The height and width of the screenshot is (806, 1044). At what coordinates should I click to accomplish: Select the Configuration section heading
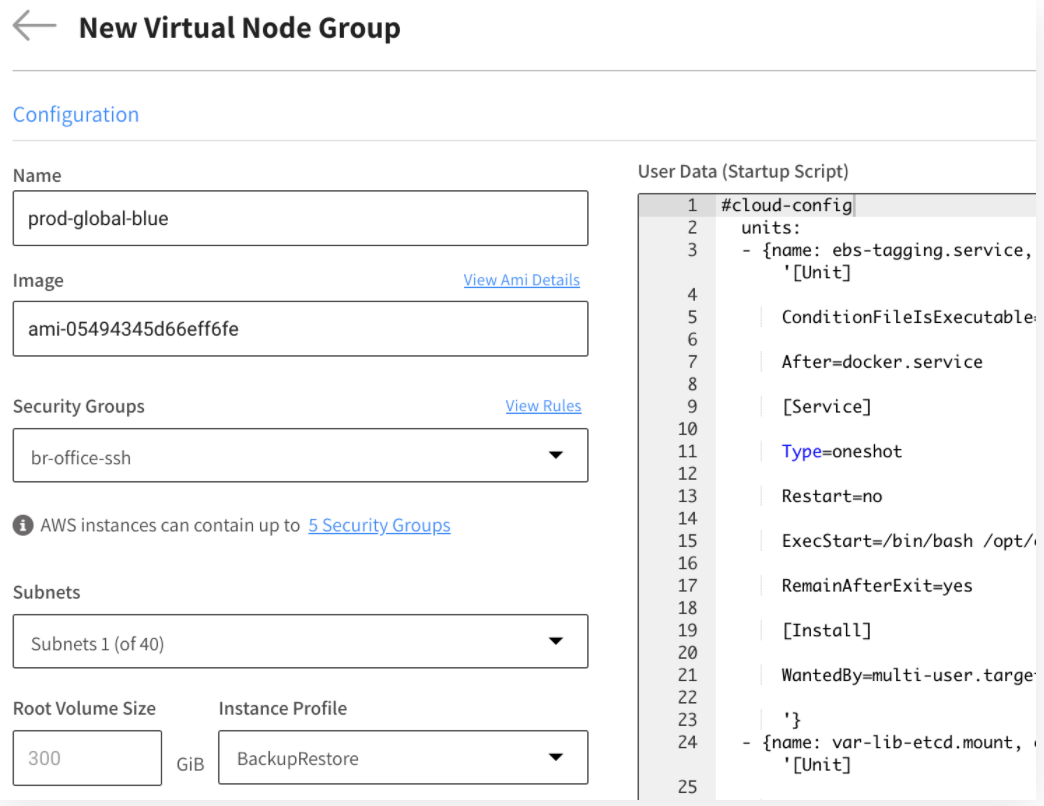point(75,114)
